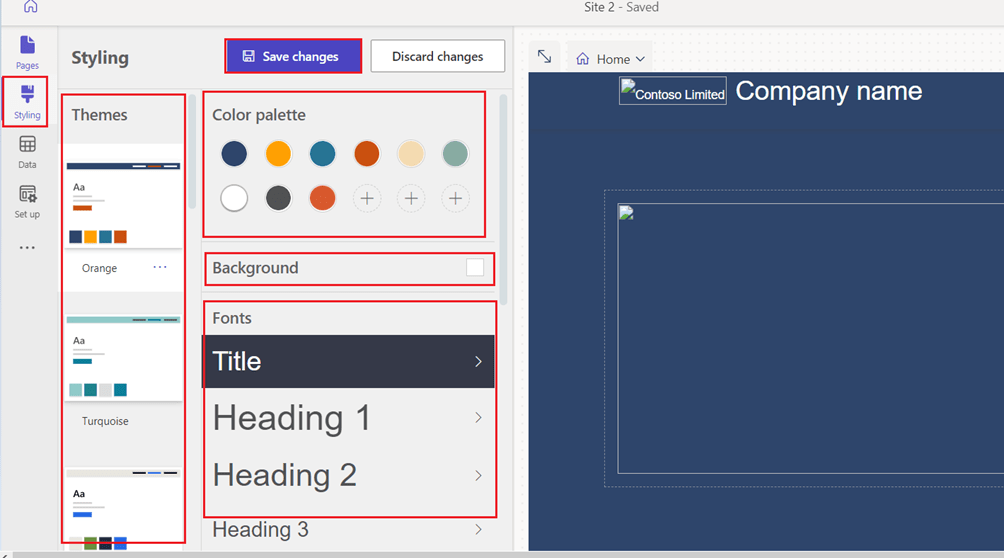The image size is (1004, 558).
Task: Select the orange color swatch in palette
Action: tap(278, 154)
